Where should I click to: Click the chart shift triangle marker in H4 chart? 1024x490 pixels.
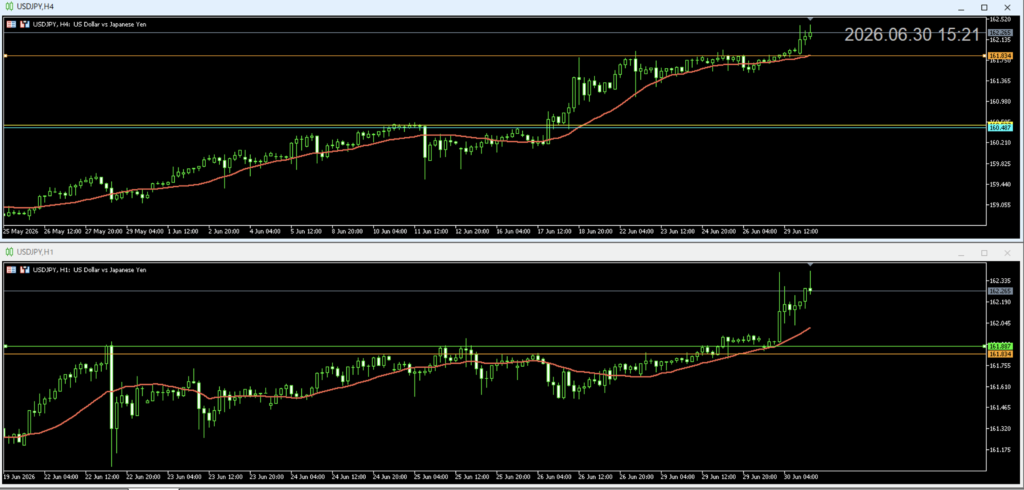click(x=810, y=18)
